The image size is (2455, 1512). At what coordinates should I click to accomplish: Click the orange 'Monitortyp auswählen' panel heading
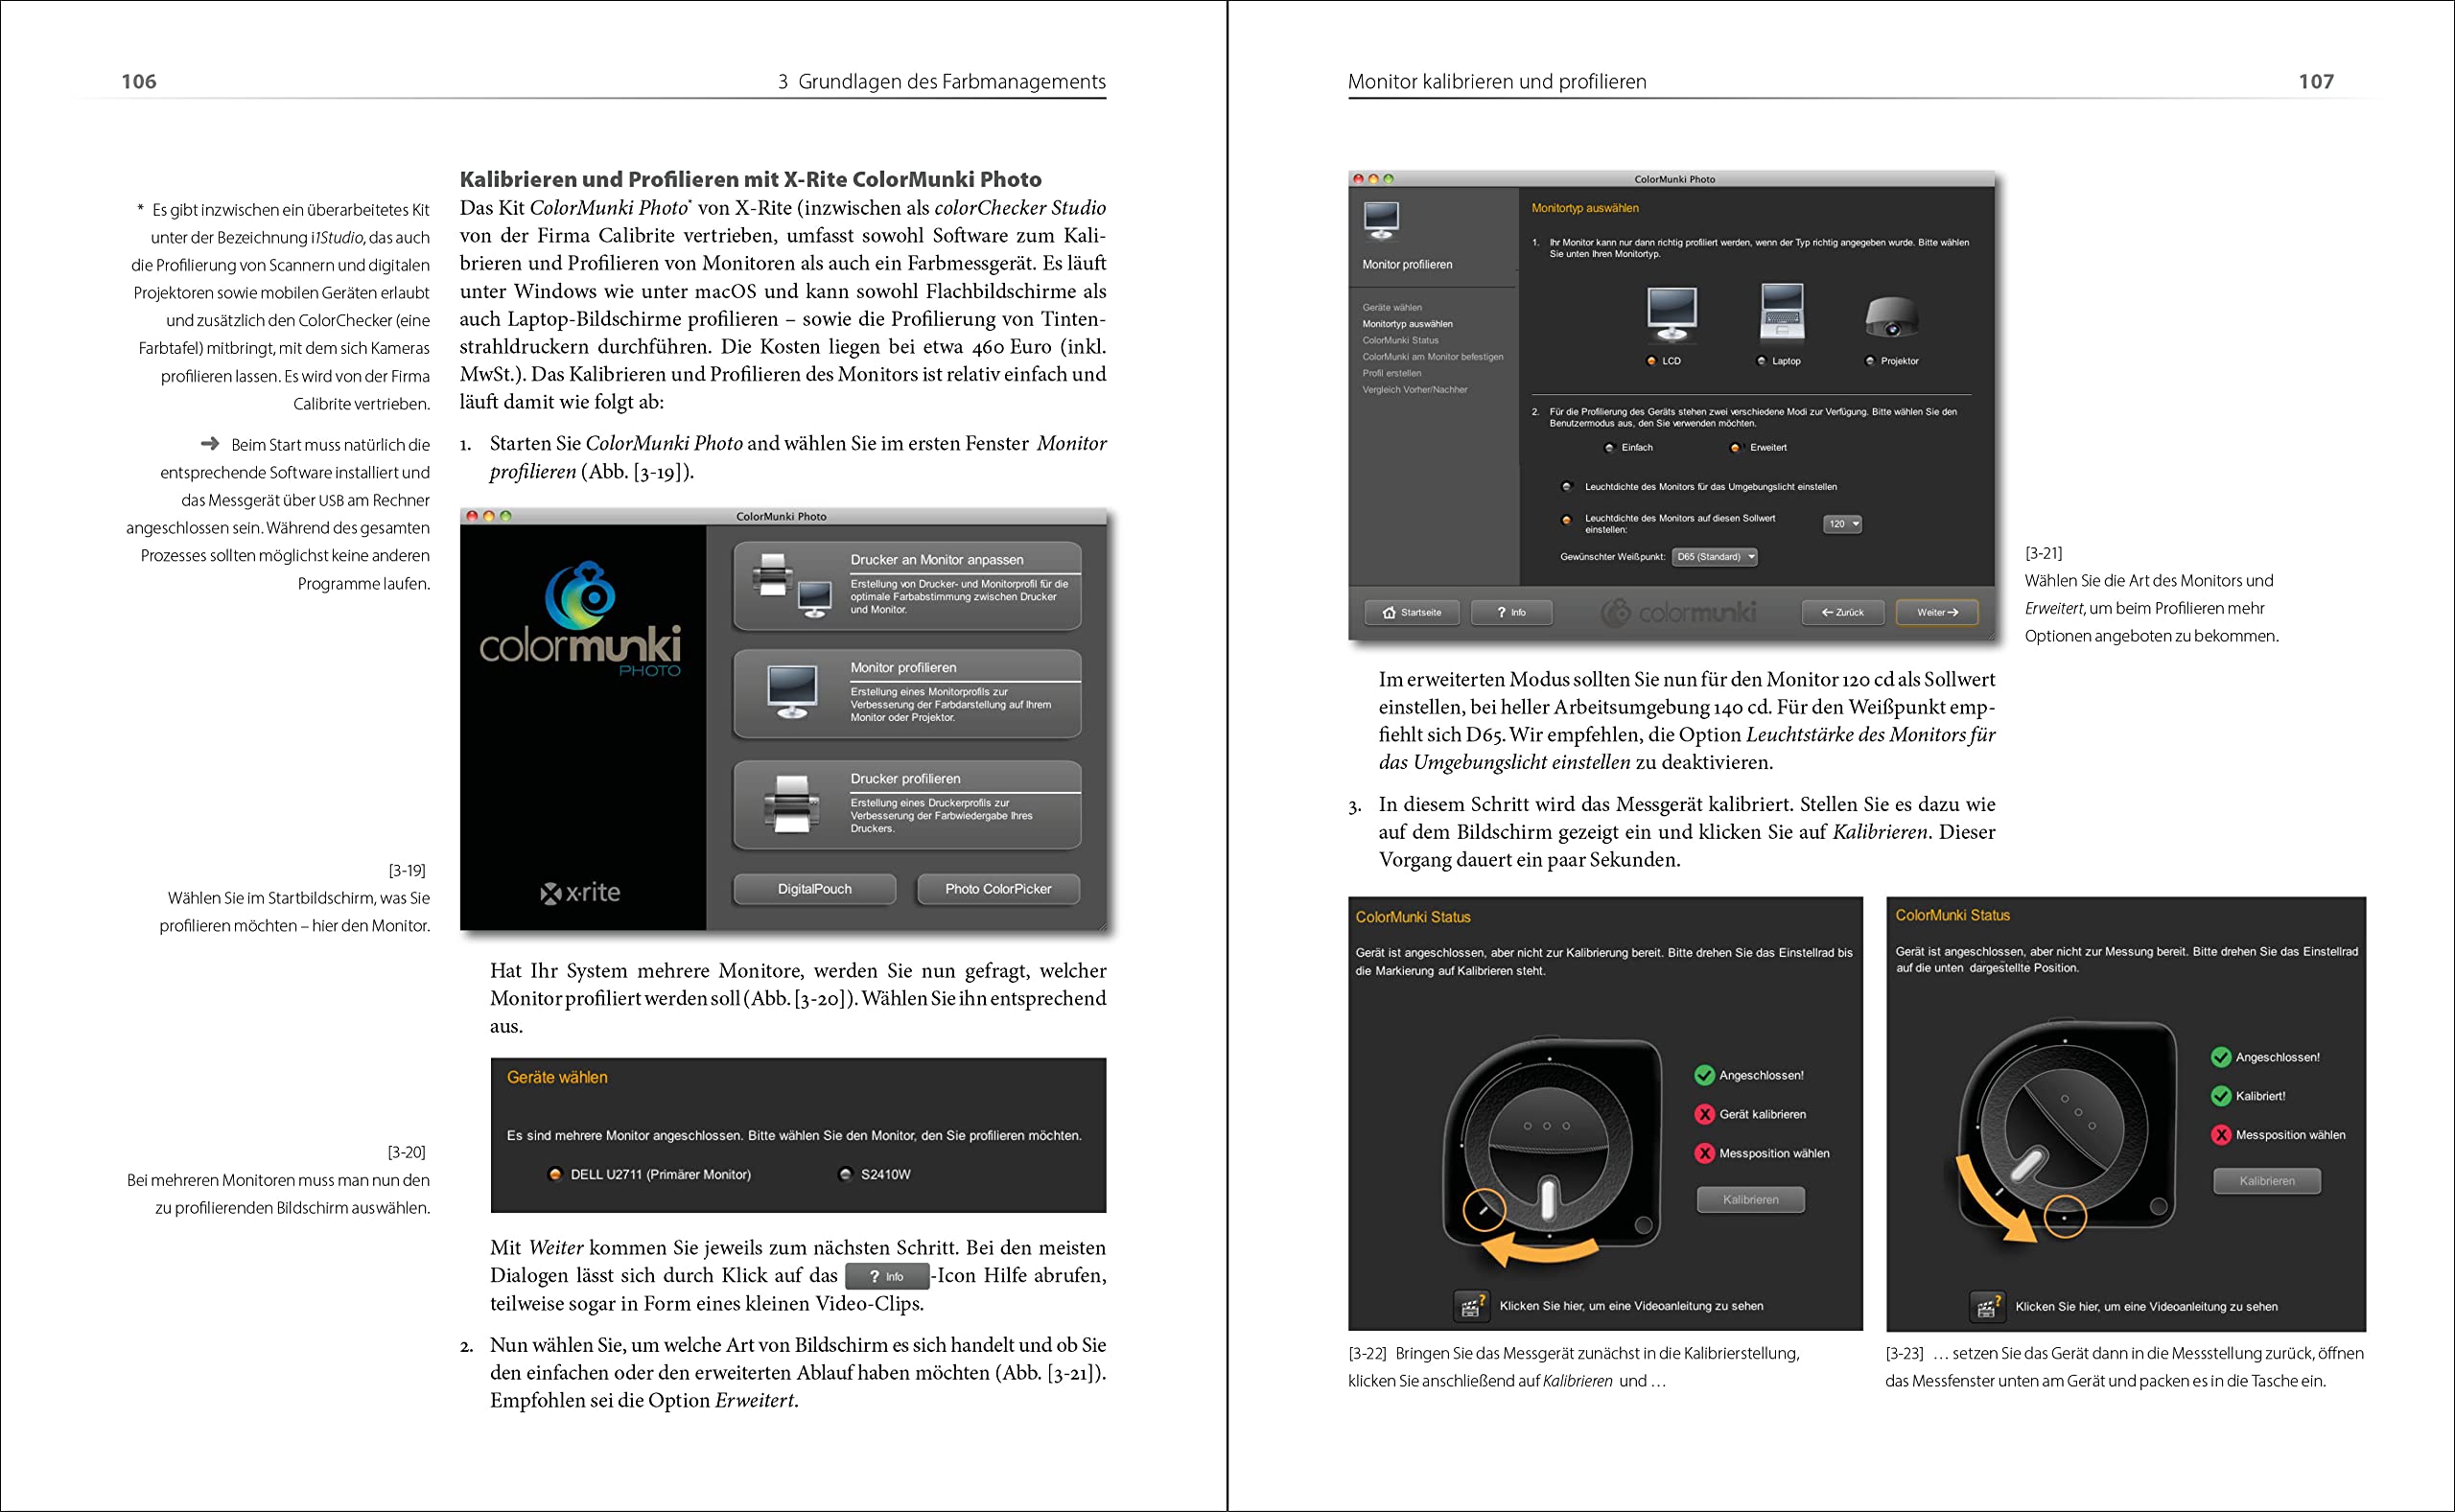(1585, 208)
